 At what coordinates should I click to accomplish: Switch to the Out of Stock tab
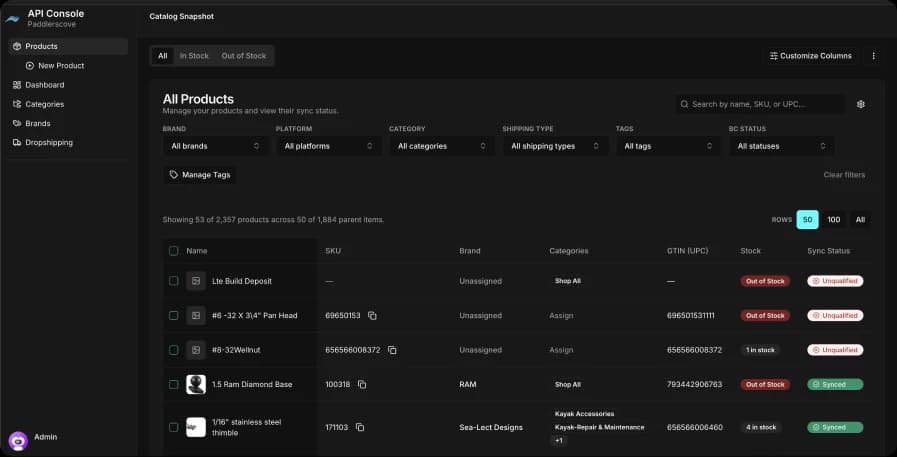pyautogui.click(x=244, y=56)
